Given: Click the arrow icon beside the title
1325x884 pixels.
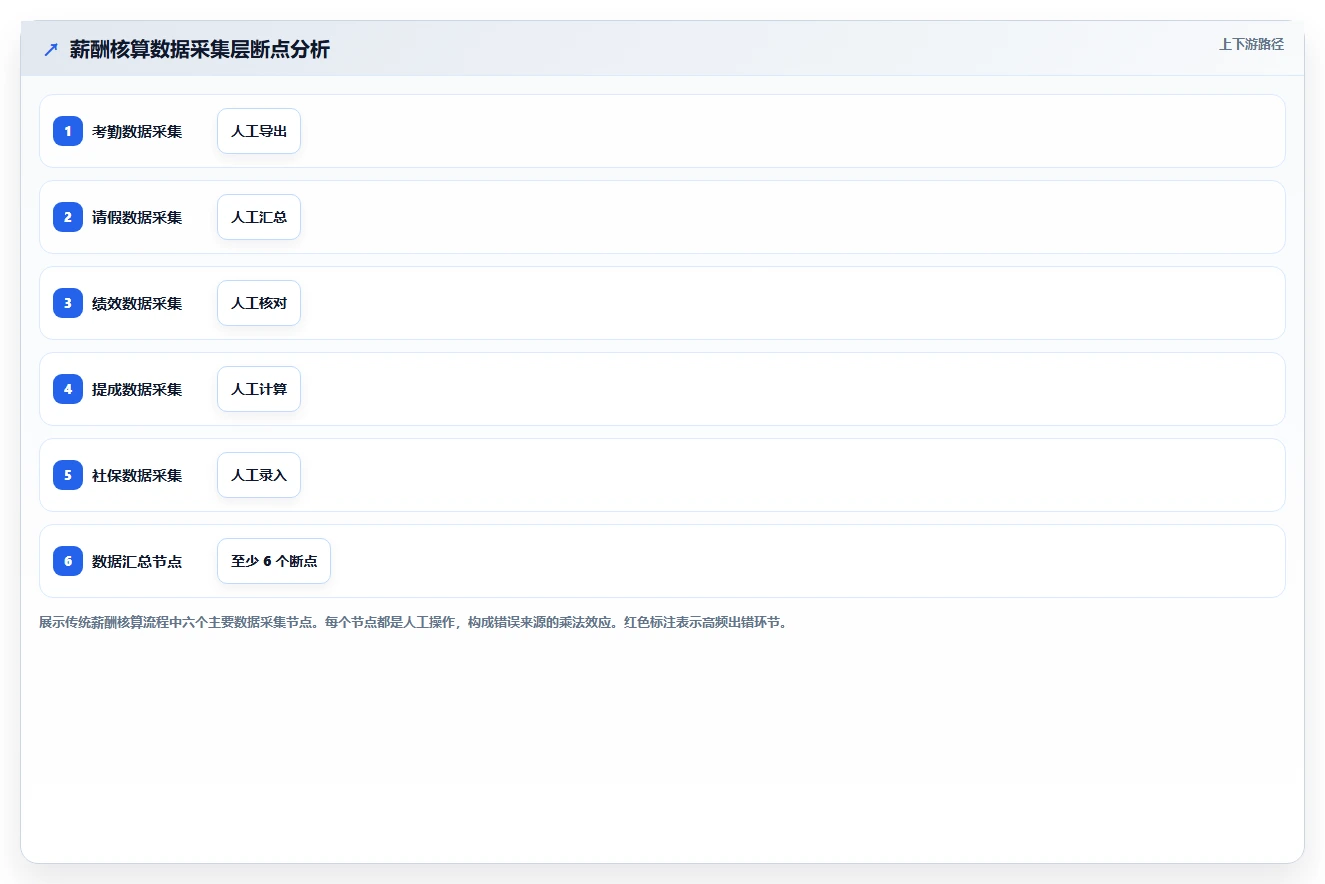Looking at the screenshot, I should (x=51, y=49).
